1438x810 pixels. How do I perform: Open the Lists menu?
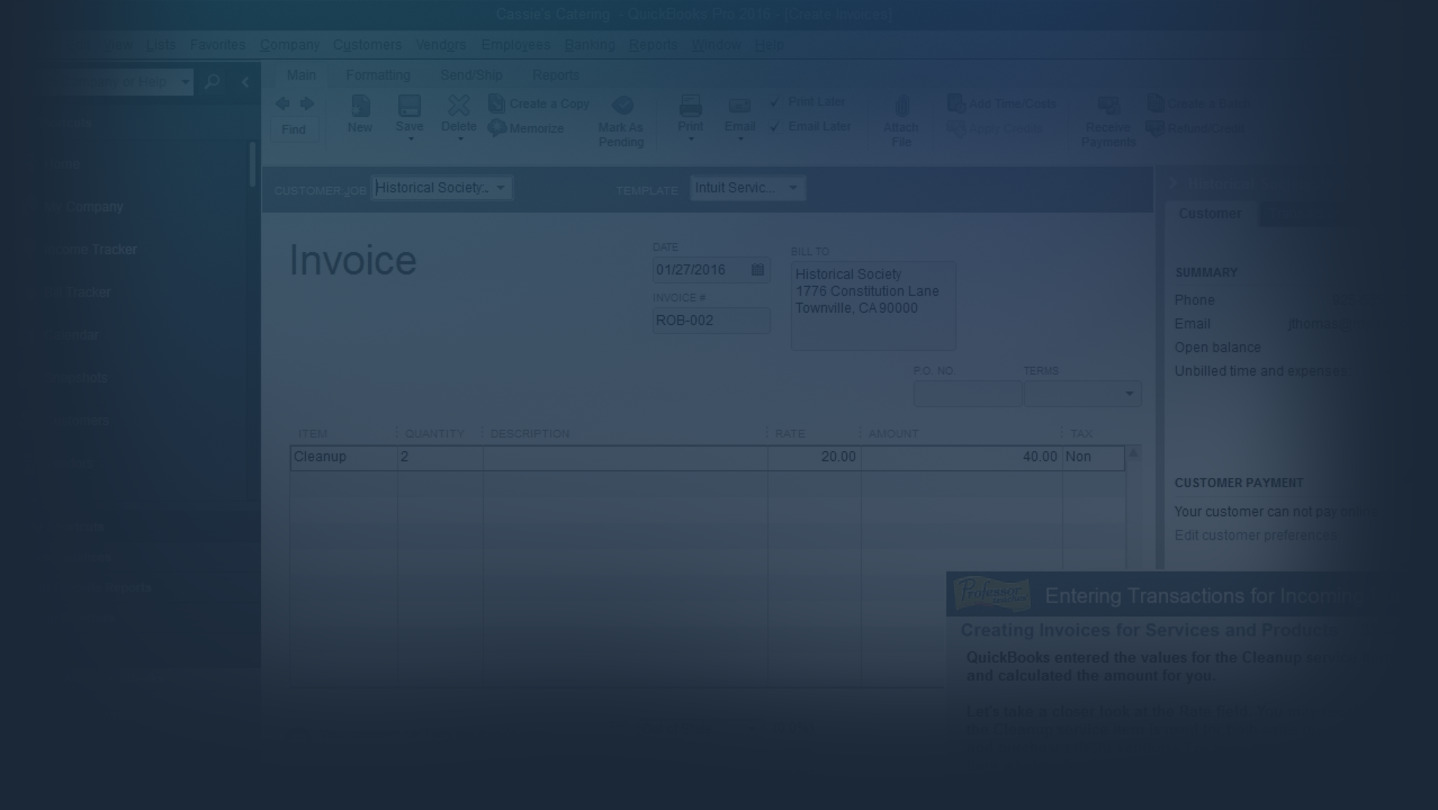[160, 45]
